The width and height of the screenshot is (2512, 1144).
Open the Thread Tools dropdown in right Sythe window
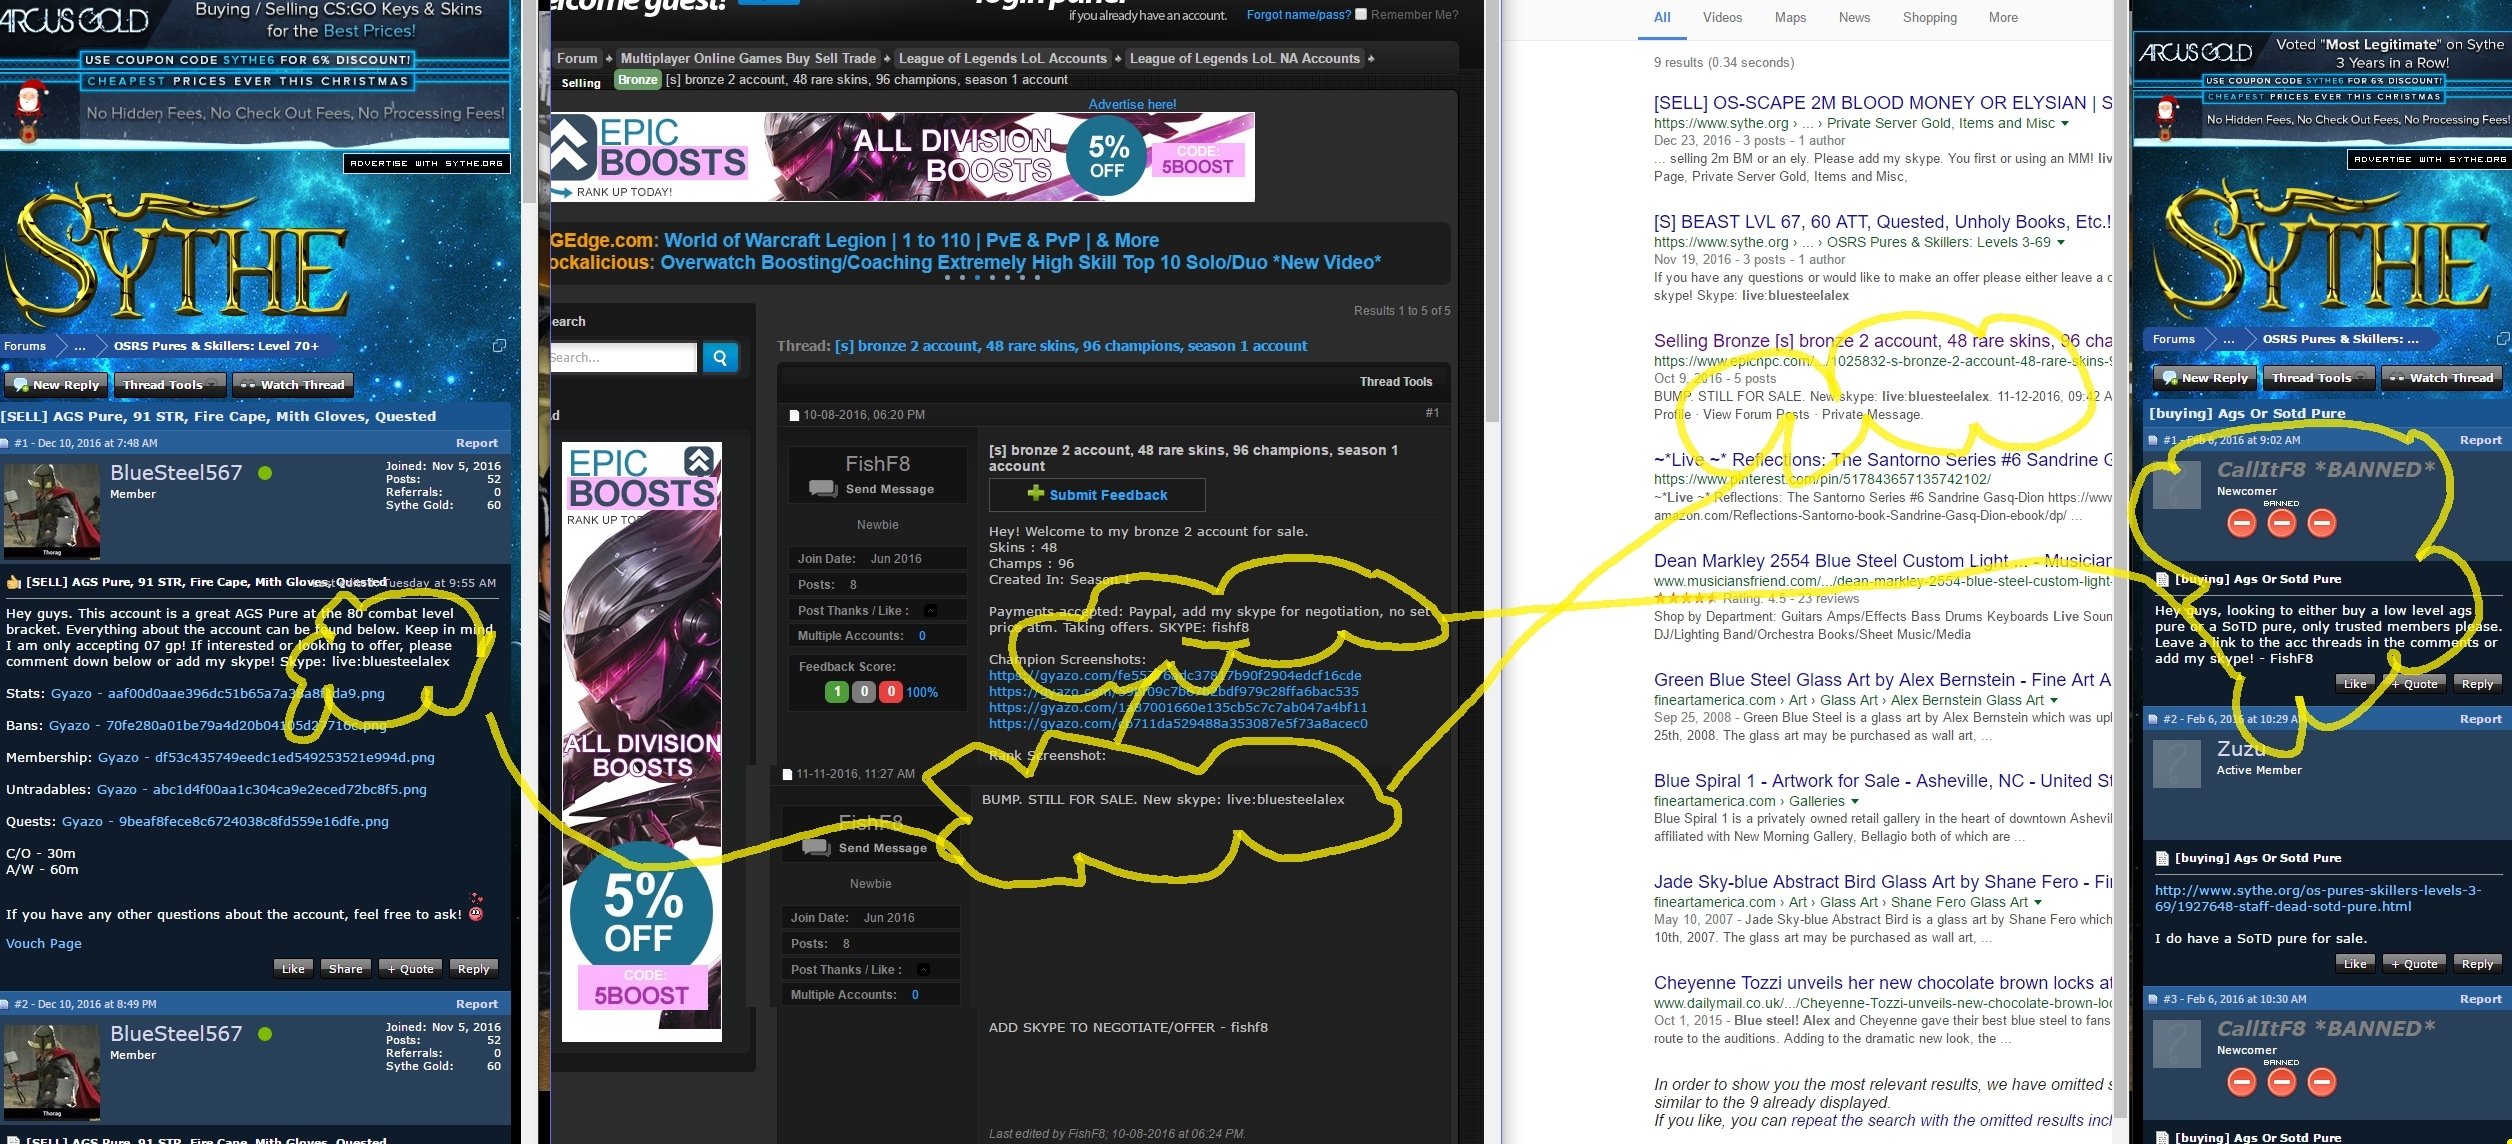pos(2319,378)
